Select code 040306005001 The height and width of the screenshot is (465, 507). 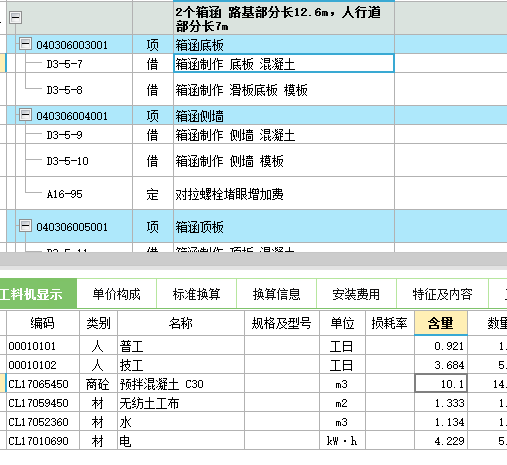72,227
